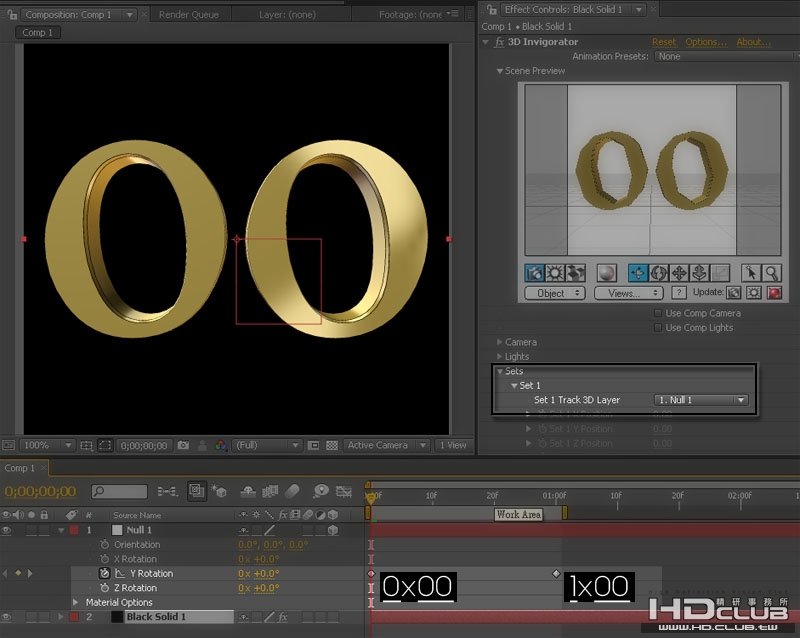
Task: Click the red sphere update render icon
Action: (x=774, y=293)
